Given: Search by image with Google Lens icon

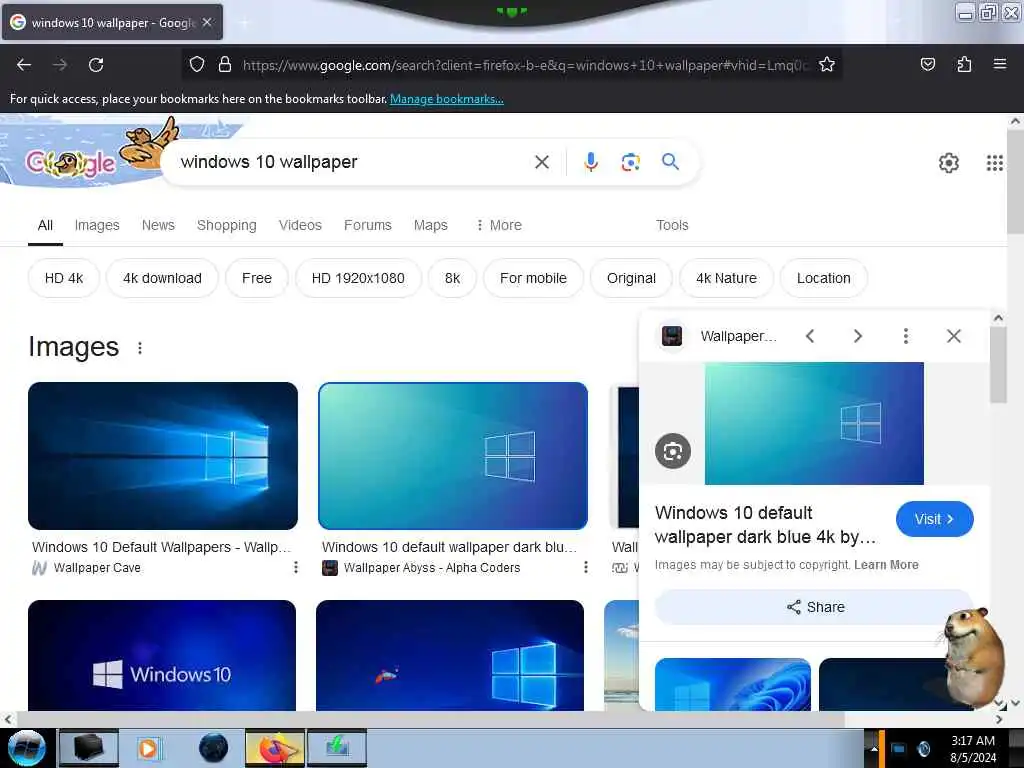Looking at the screenshot, I should click(x=630, y=162).
